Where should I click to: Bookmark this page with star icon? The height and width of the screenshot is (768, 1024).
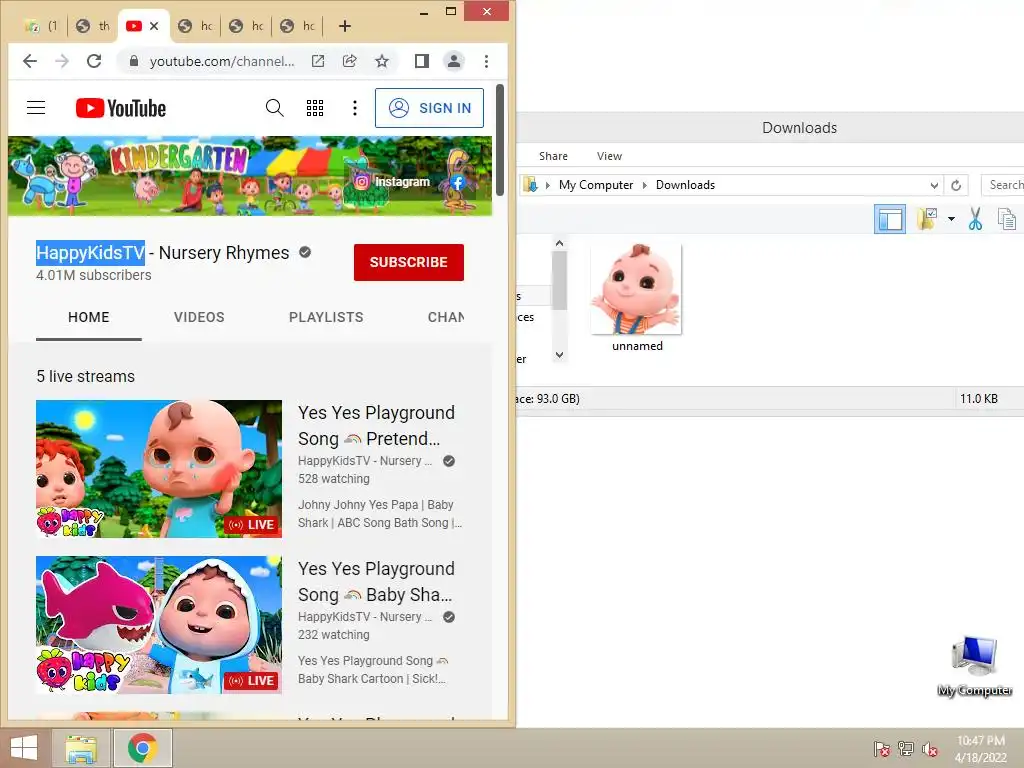click(x=382, y=61)
